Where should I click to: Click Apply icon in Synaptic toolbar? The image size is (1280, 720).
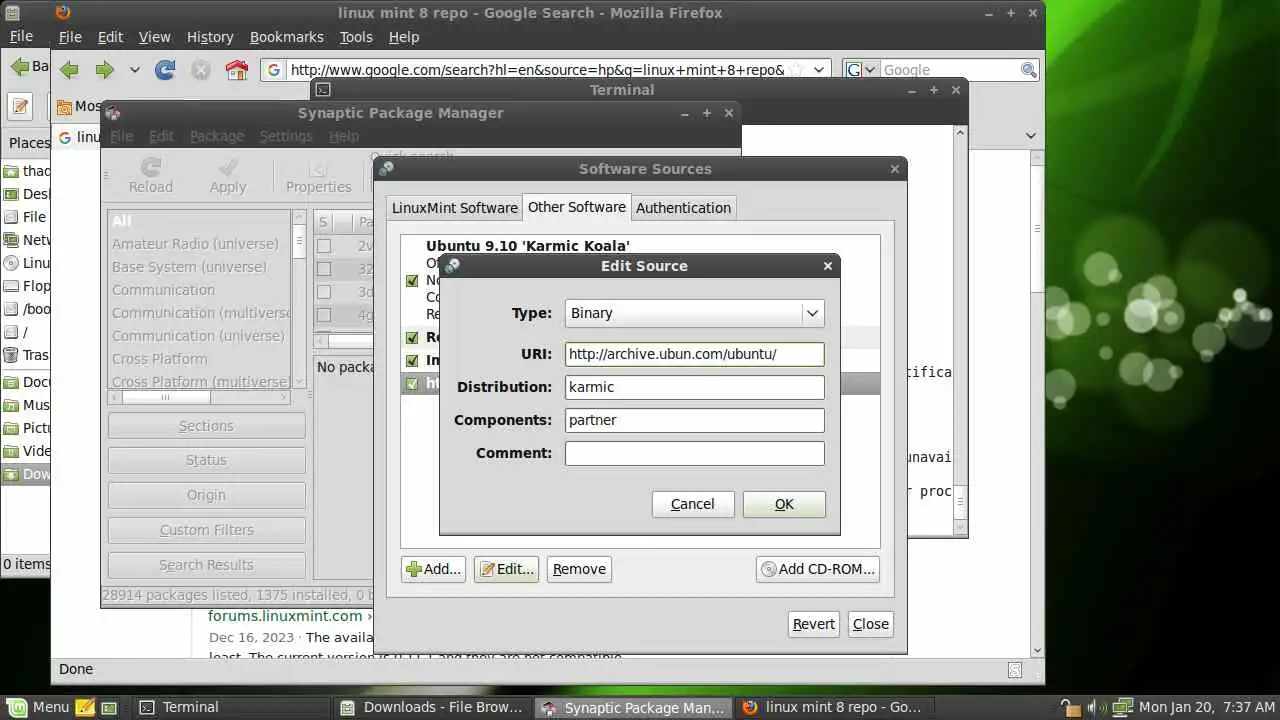[x=228, y=166]
